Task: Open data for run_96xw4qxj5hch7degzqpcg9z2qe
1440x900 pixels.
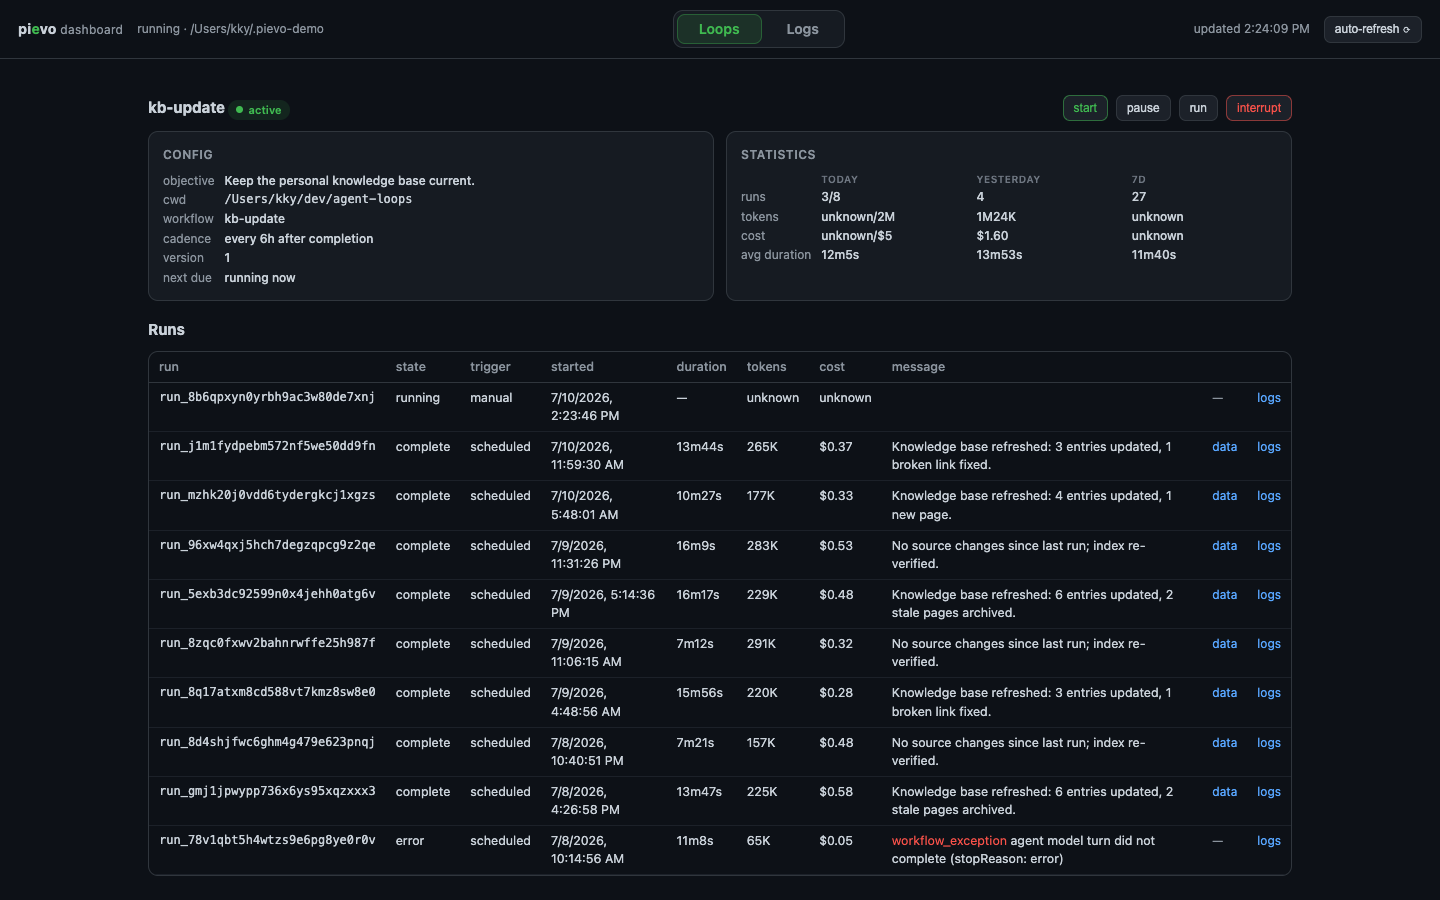Action: [x=1224, y=546]
